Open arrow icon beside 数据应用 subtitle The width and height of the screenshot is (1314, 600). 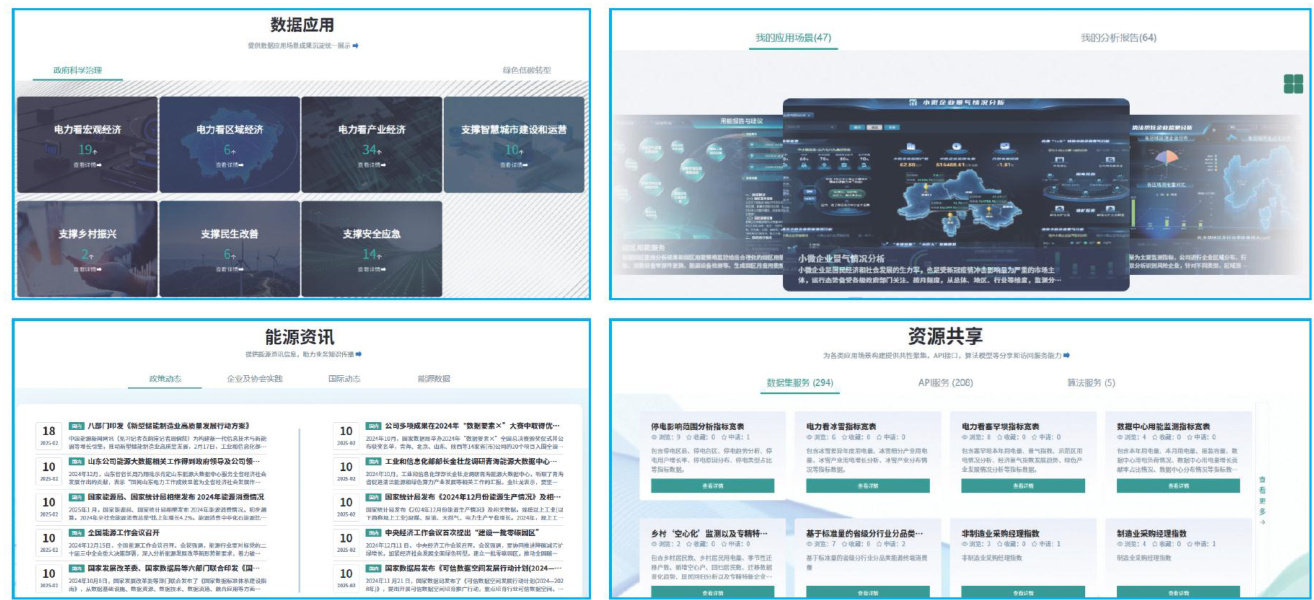point(355,46)
